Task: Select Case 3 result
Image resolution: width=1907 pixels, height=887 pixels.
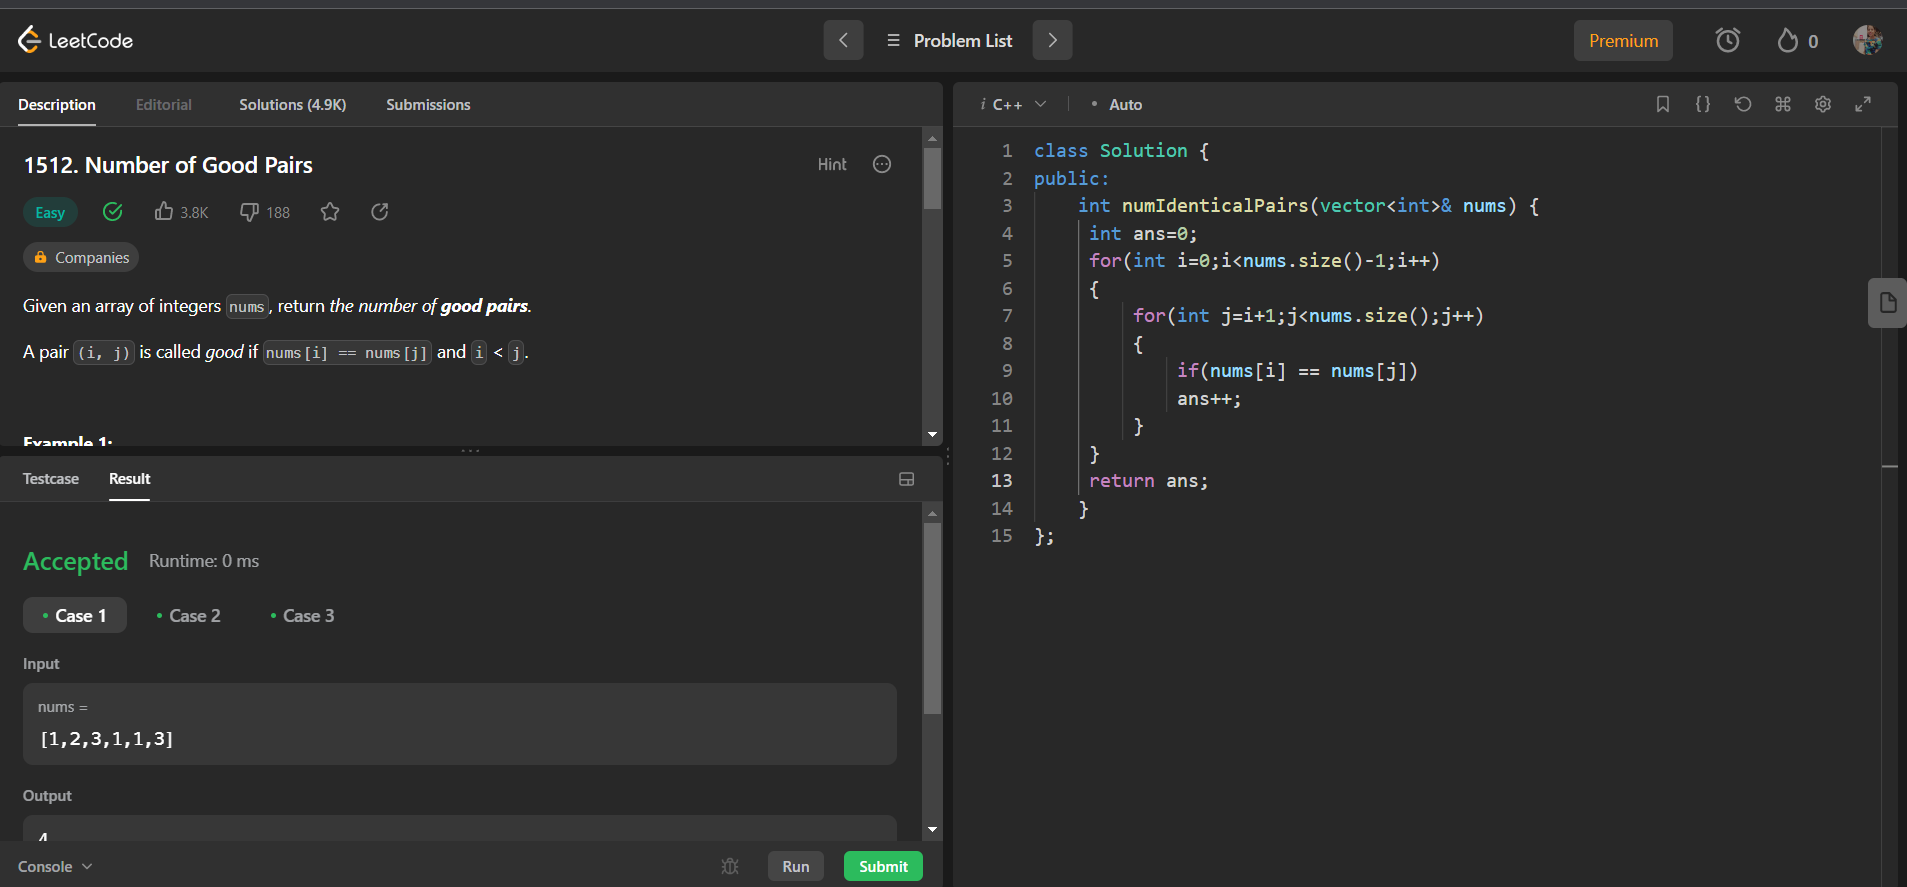Action: [302, 615]
